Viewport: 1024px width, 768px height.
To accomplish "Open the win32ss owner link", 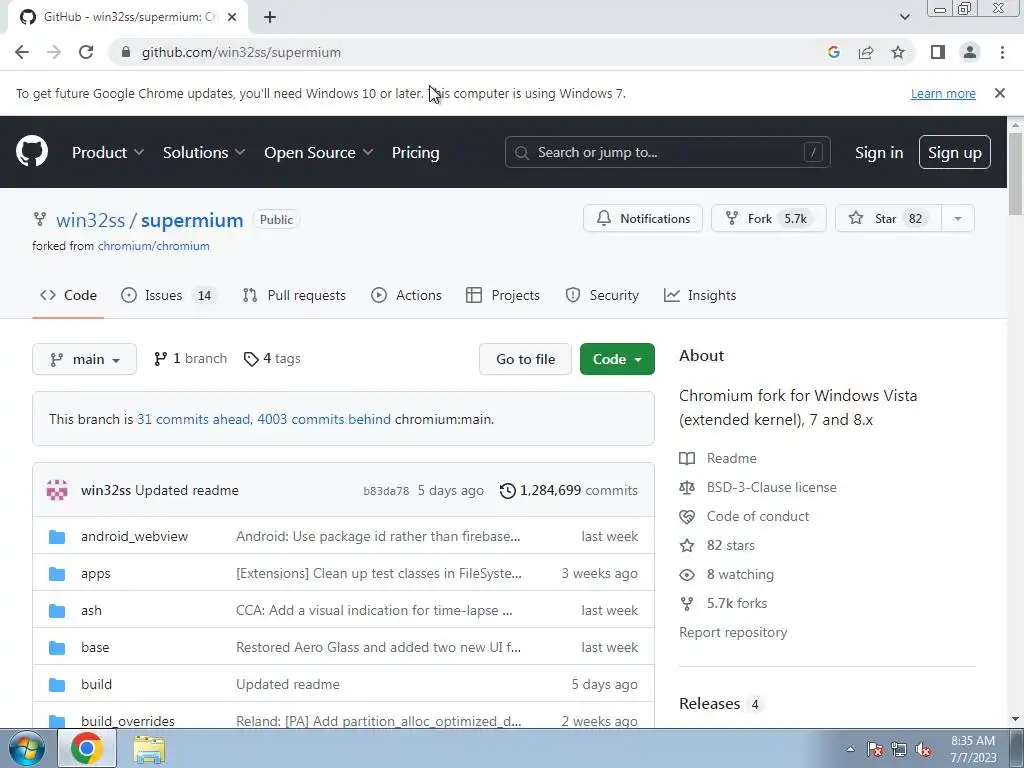I will click(x=90, y=220).
